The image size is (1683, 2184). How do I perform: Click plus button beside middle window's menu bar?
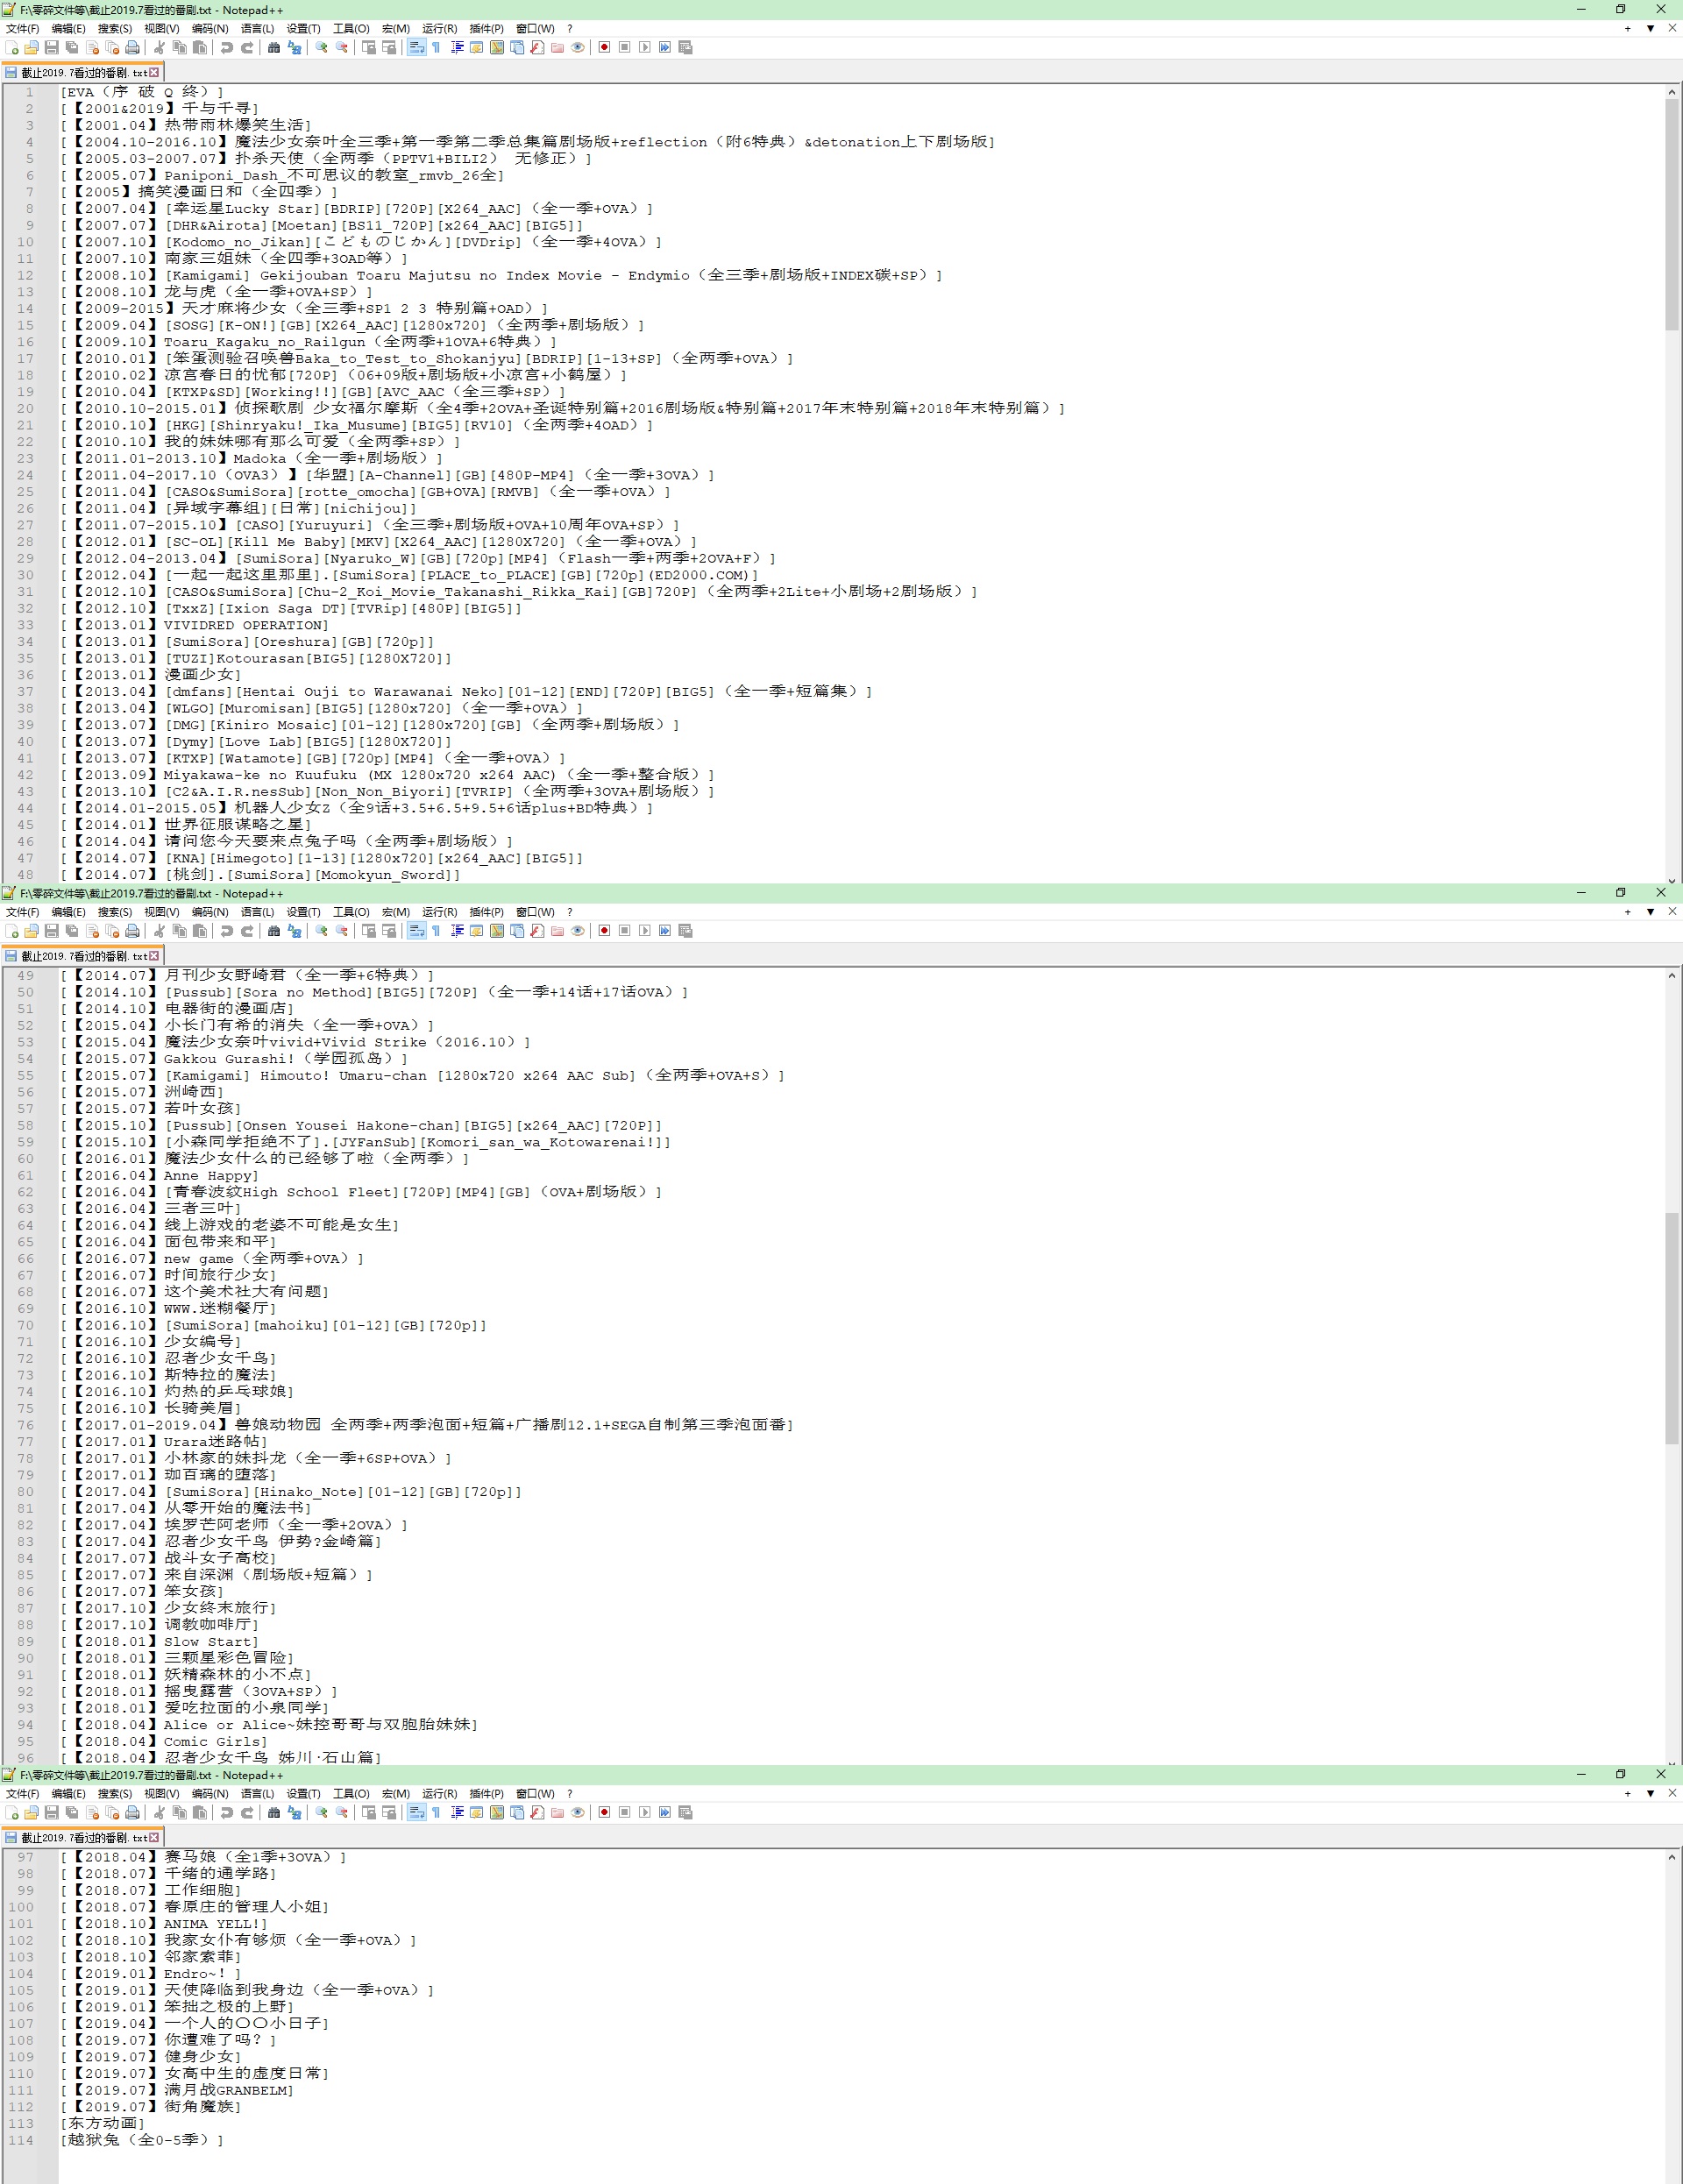click(x=1628, y=911)
